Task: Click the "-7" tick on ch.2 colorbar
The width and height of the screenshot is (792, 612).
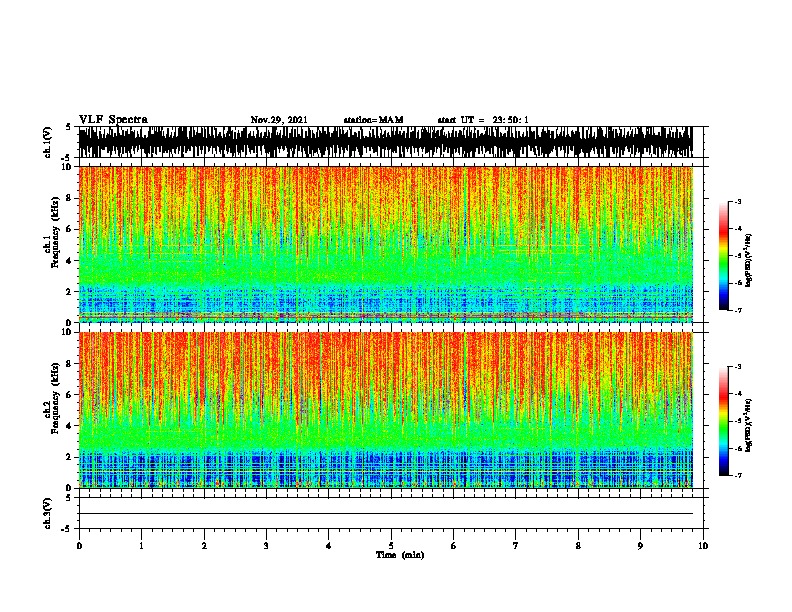Action: [x=737, y=476]
